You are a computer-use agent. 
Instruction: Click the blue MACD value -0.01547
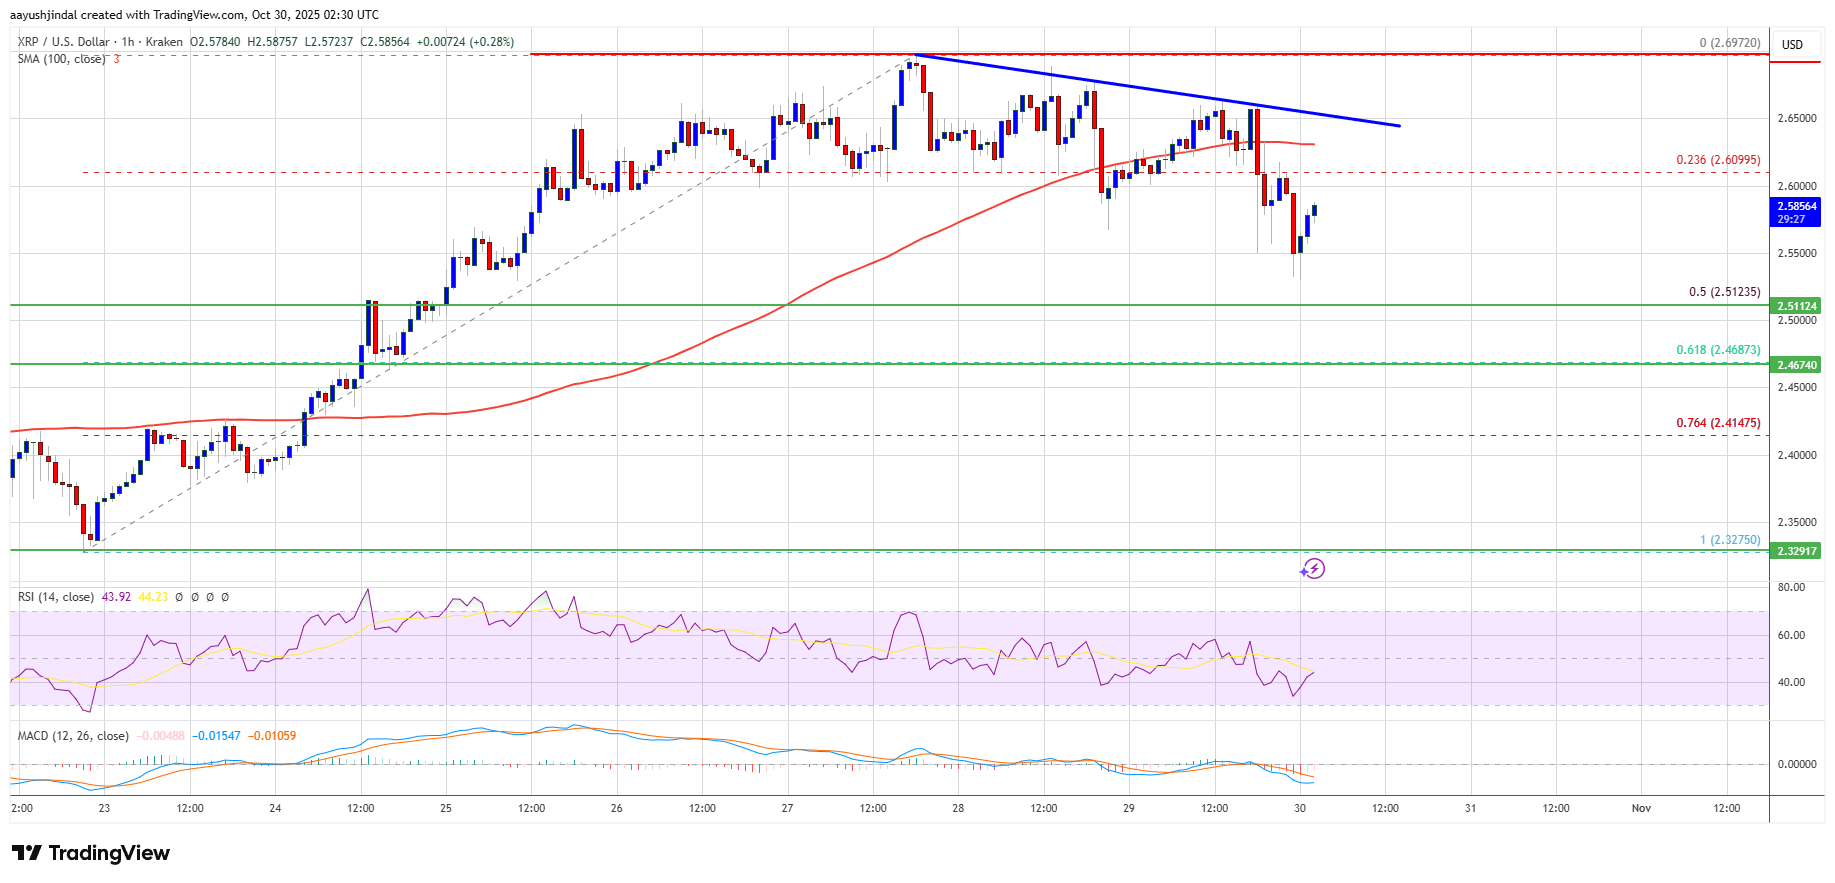point(217,736)
